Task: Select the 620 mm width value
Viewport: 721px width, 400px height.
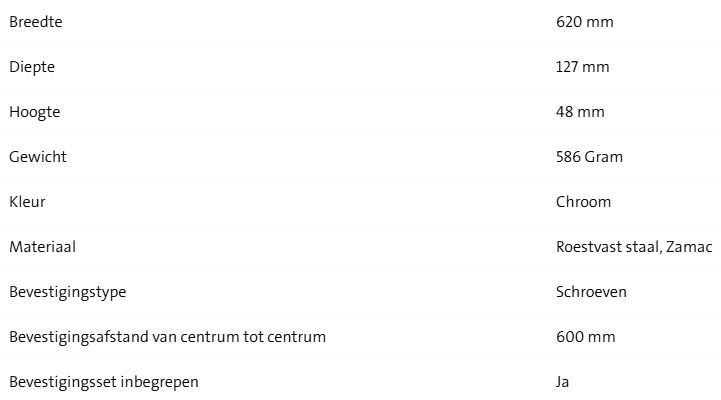Action: (x=585, y=22)
